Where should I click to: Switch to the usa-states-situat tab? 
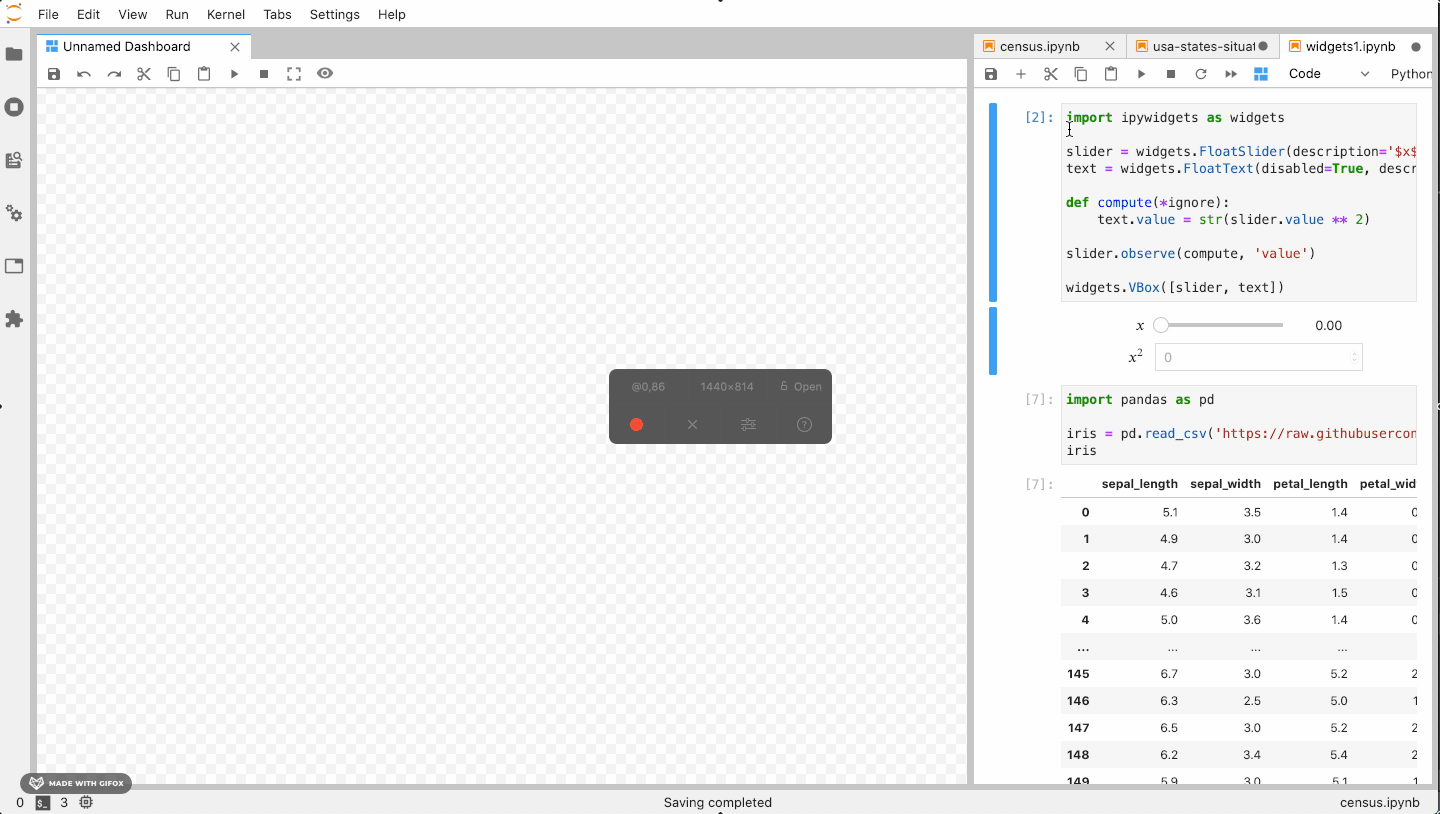pos(1203,46)
